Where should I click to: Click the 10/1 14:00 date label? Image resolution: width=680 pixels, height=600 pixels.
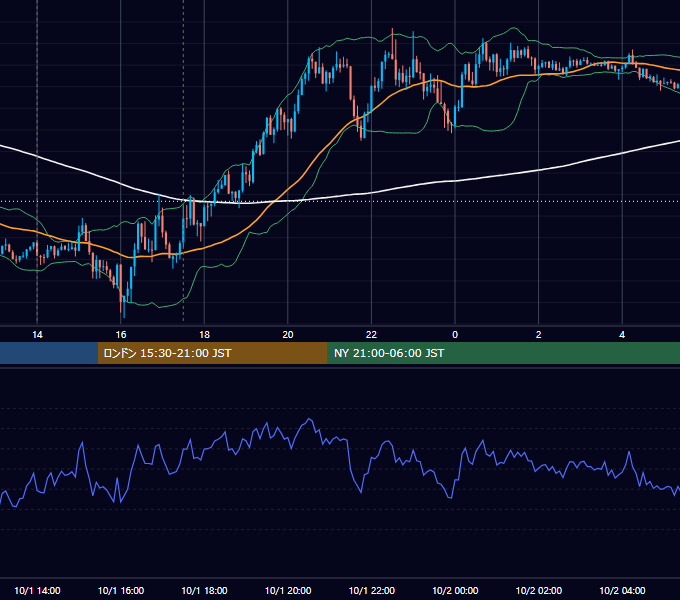37,590
